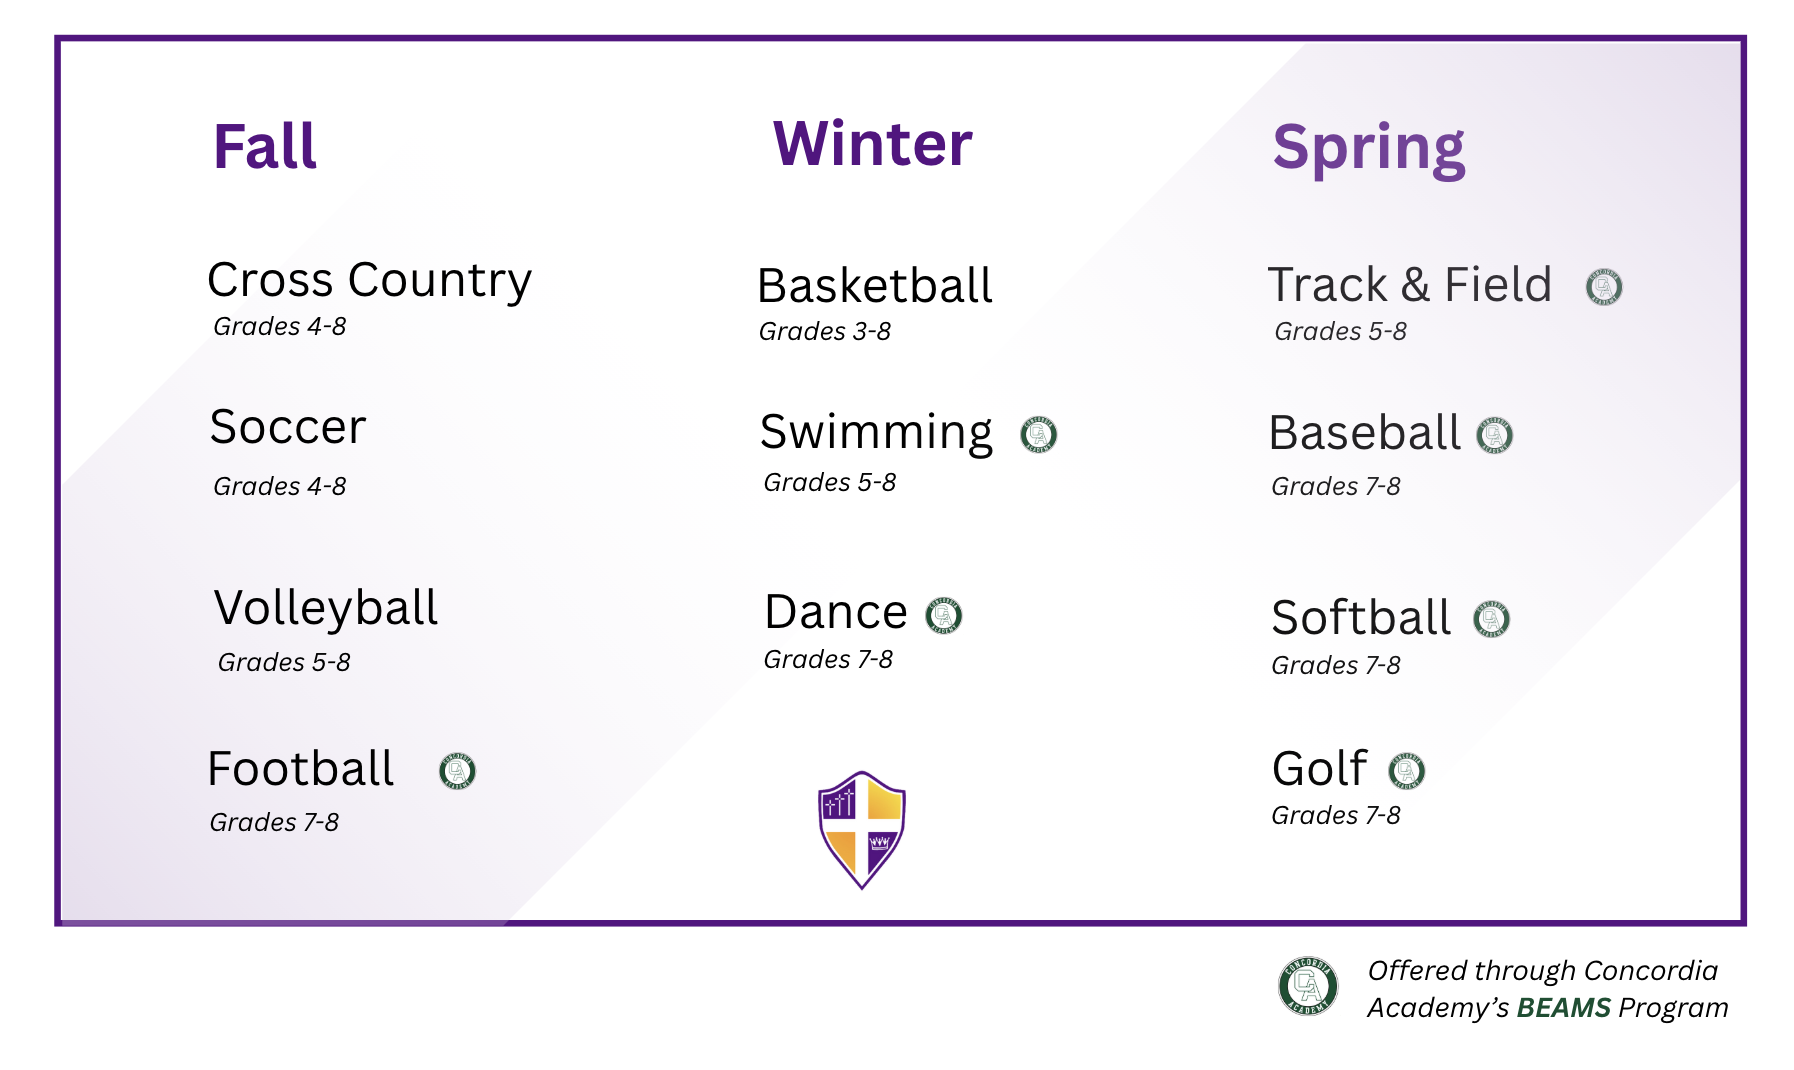1794x1070 pixels.
Task: Select the Spring season heading
Action: 1368,150
